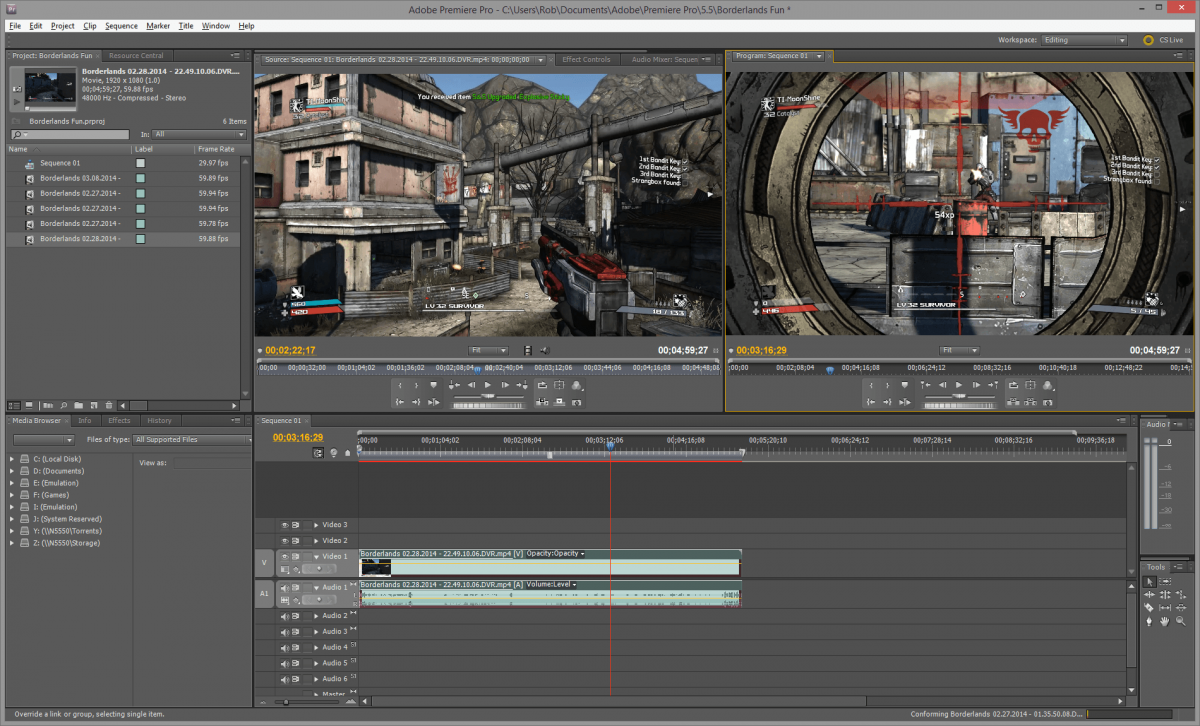Hide the Video 3 track output

point(285,525)
